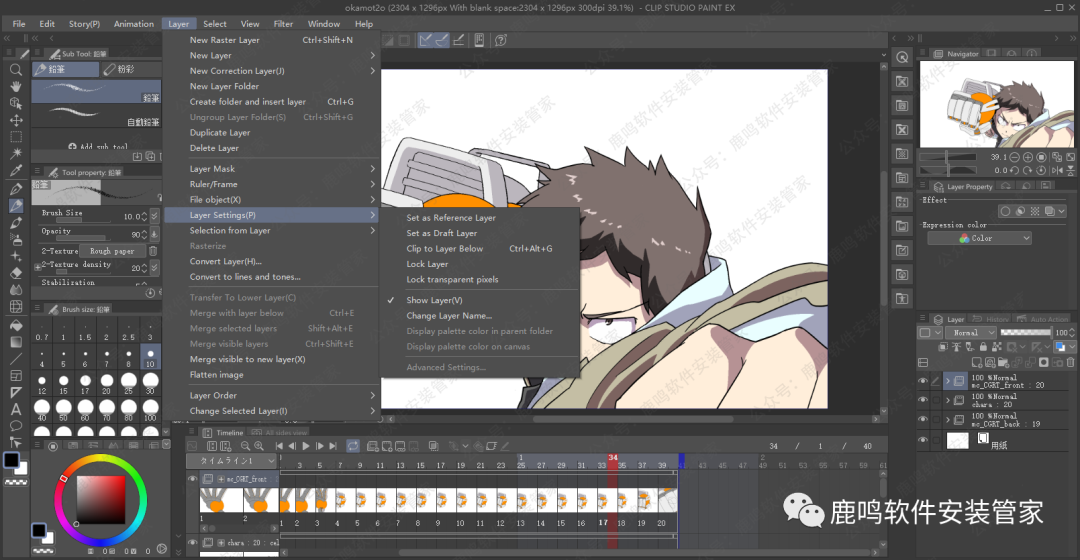Open the Expression color dropdown
The image size is (1080, 560).
point(979,239)
